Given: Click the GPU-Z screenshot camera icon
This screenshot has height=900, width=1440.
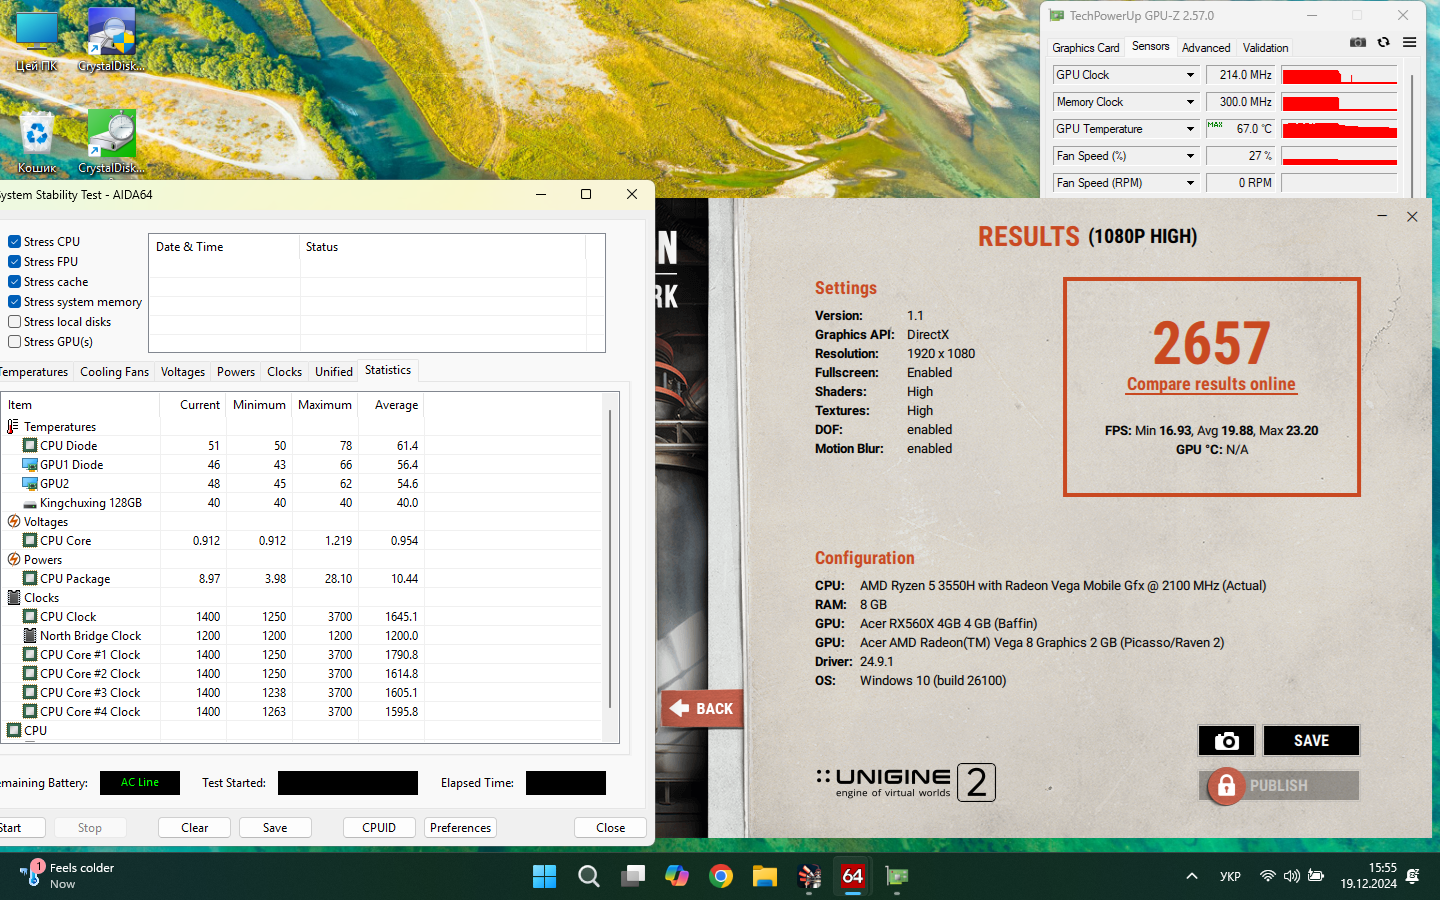Looking at the screenshot, I should pyautogui.click(x=1357, y=42).
